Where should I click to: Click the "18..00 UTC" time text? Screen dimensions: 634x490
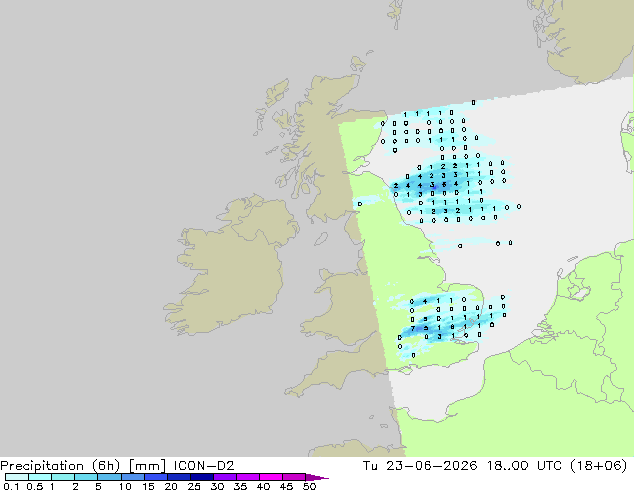pyautogui.click(x=524, y=466)
